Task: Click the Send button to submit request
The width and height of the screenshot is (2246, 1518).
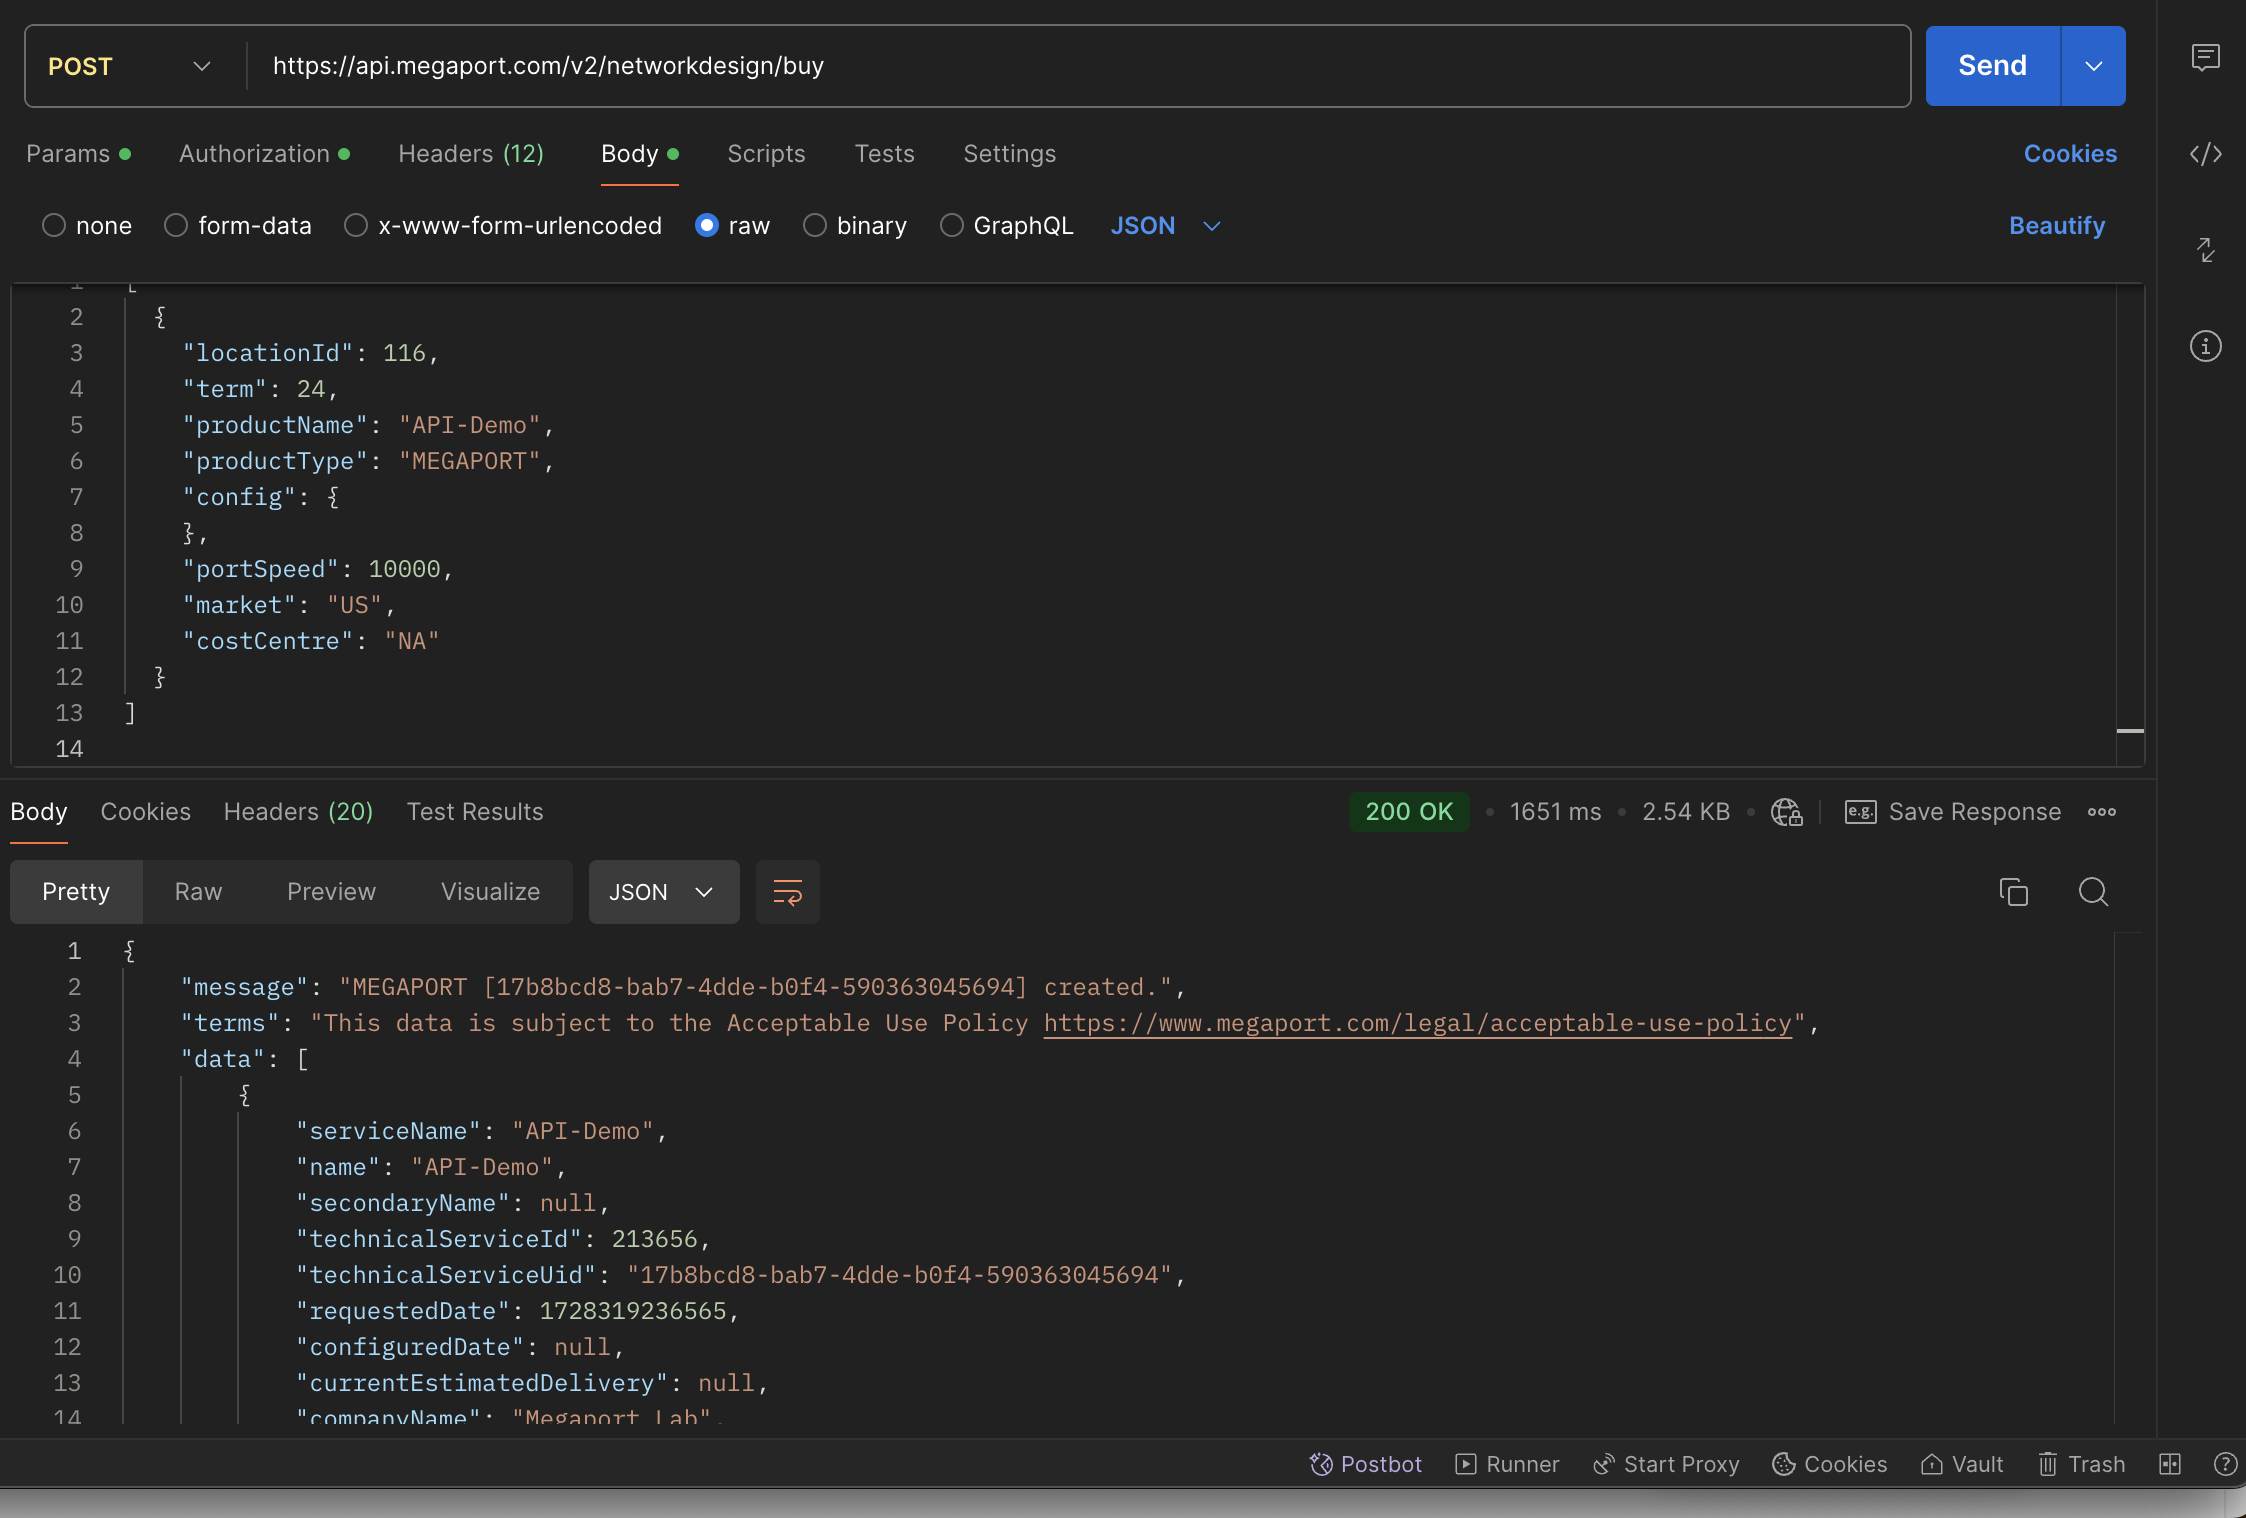Action: pos(1992,66)
